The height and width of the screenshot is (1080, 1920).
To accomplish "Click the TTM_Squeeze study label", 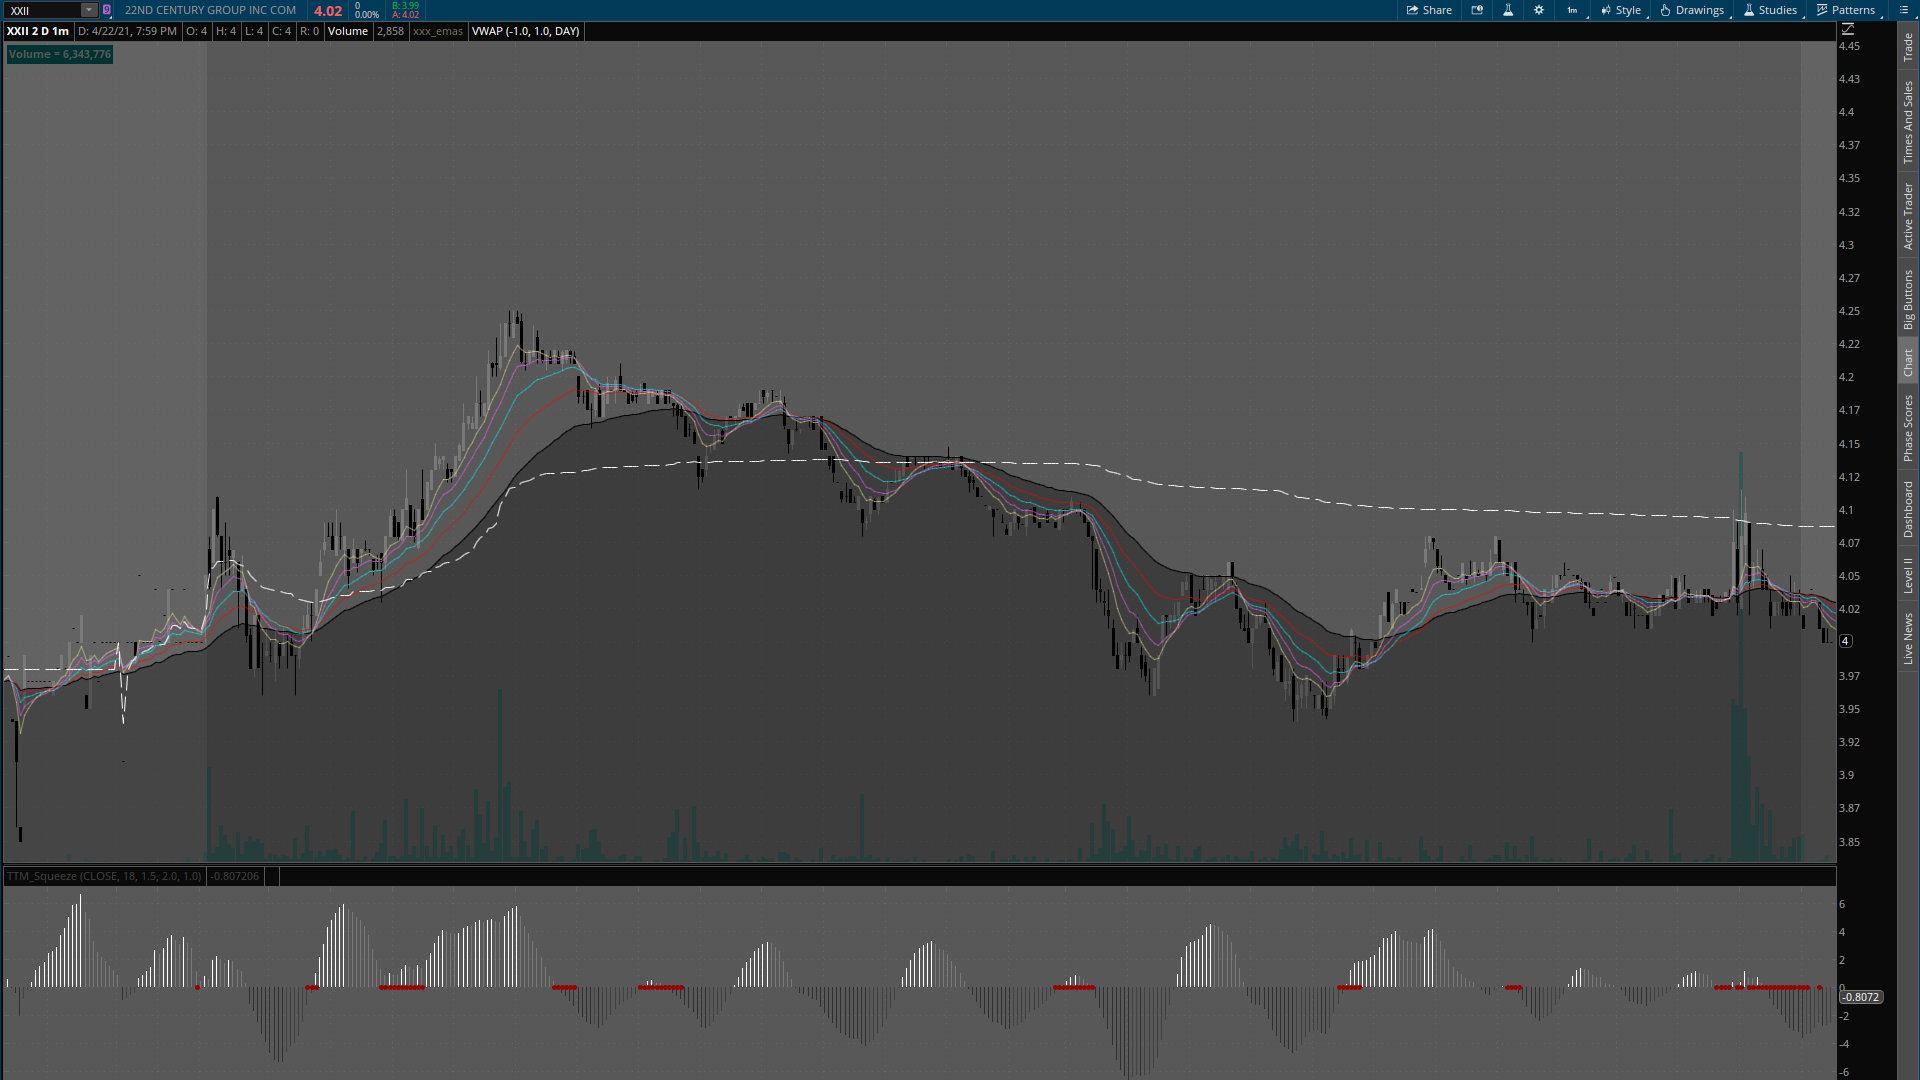I will point(104,876).
